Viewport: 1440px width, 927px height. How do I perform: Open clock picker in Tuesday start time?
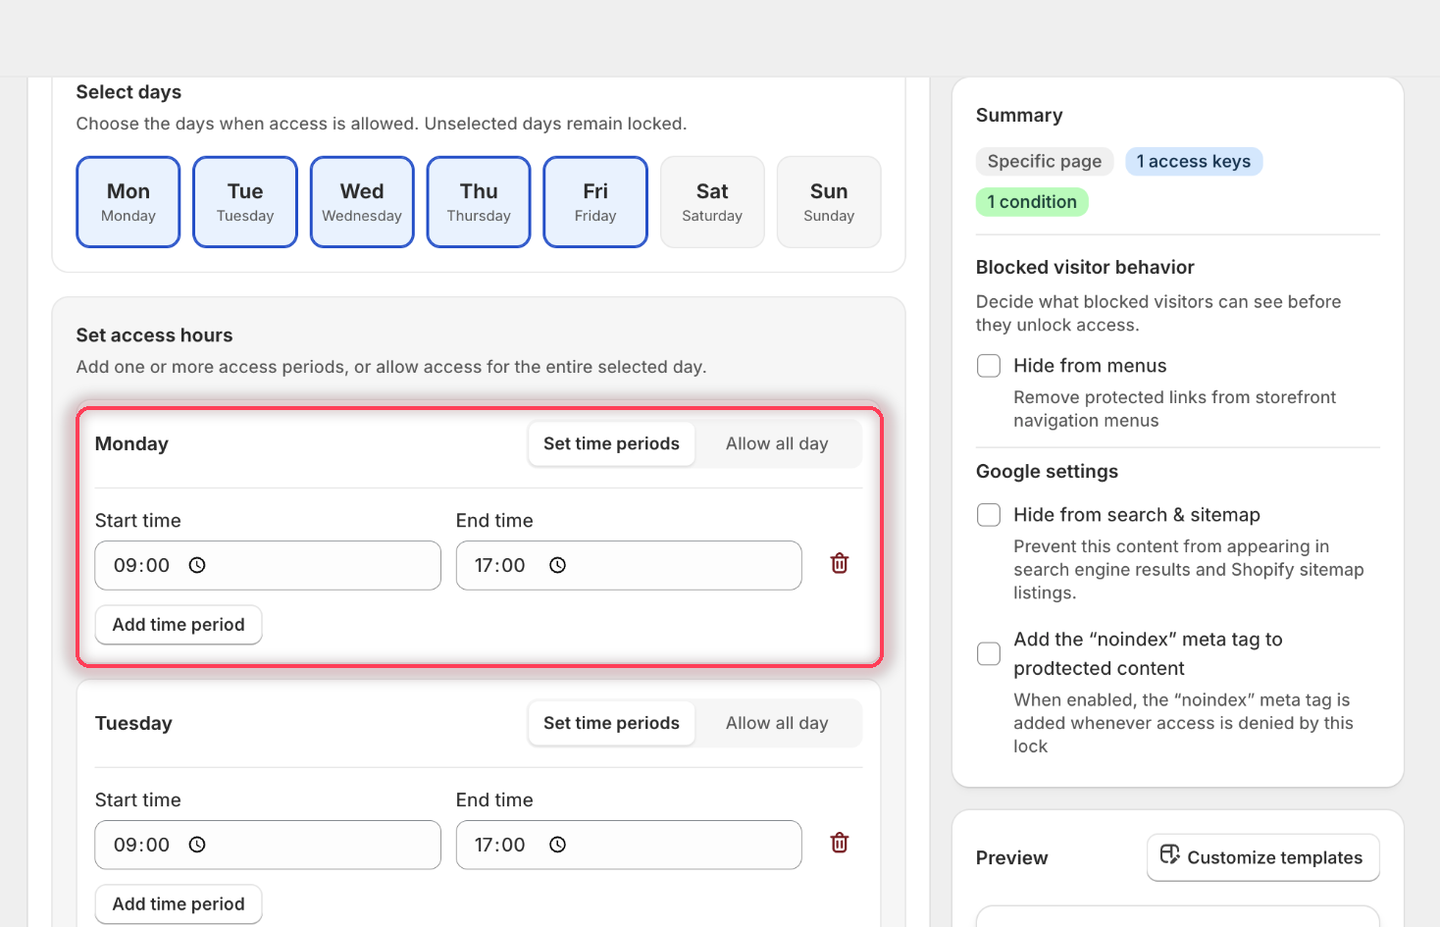(x=197, y=845)
